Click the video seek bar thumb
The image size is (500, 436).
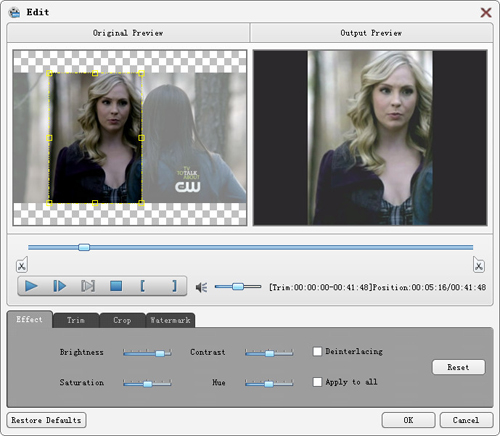click(84, 247)
